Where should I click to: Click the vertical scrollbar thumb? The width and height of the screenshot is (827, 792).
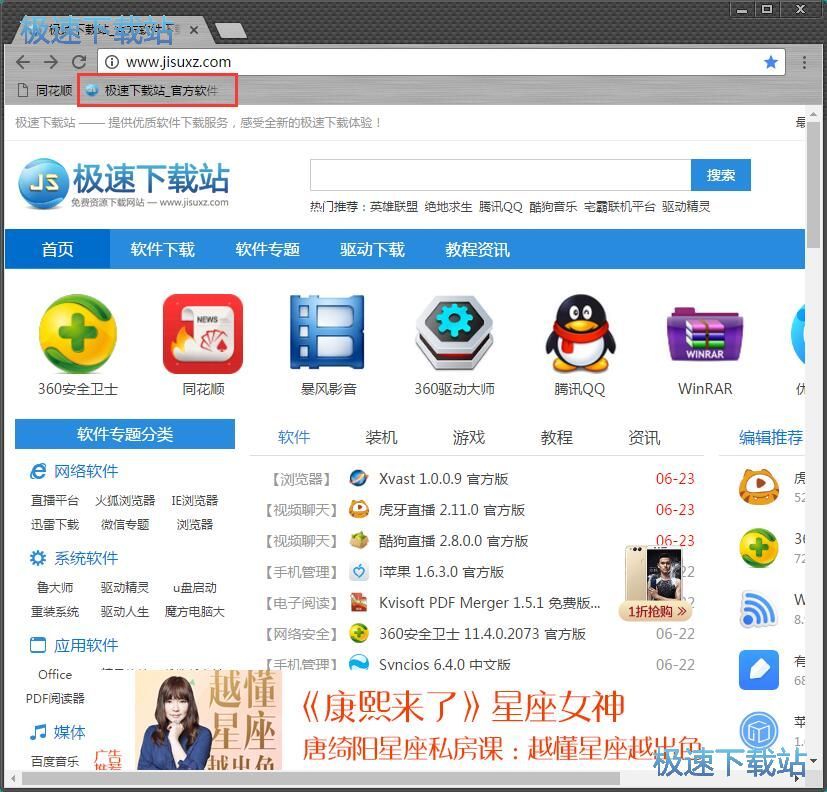coord(815,183)
